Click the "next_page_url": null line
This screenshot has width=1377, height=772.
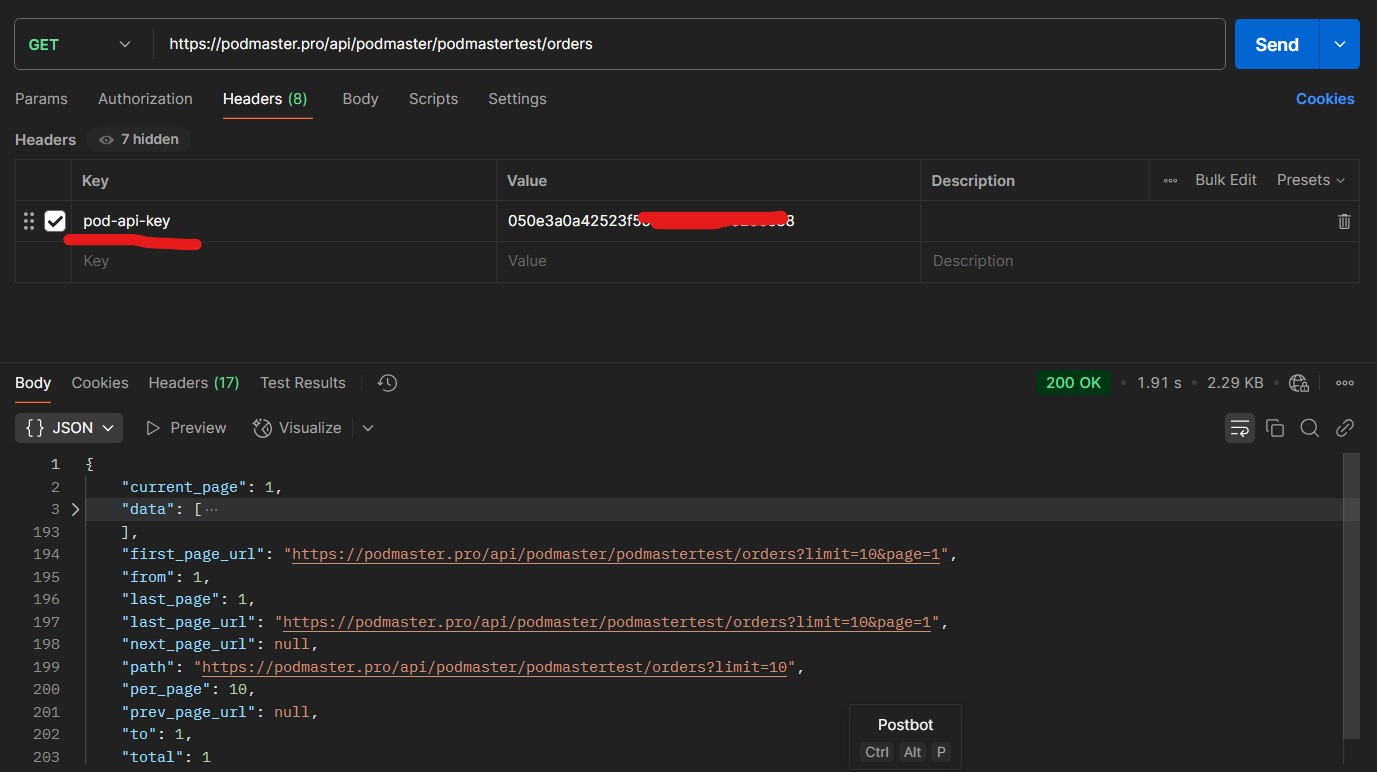(220, 644)
